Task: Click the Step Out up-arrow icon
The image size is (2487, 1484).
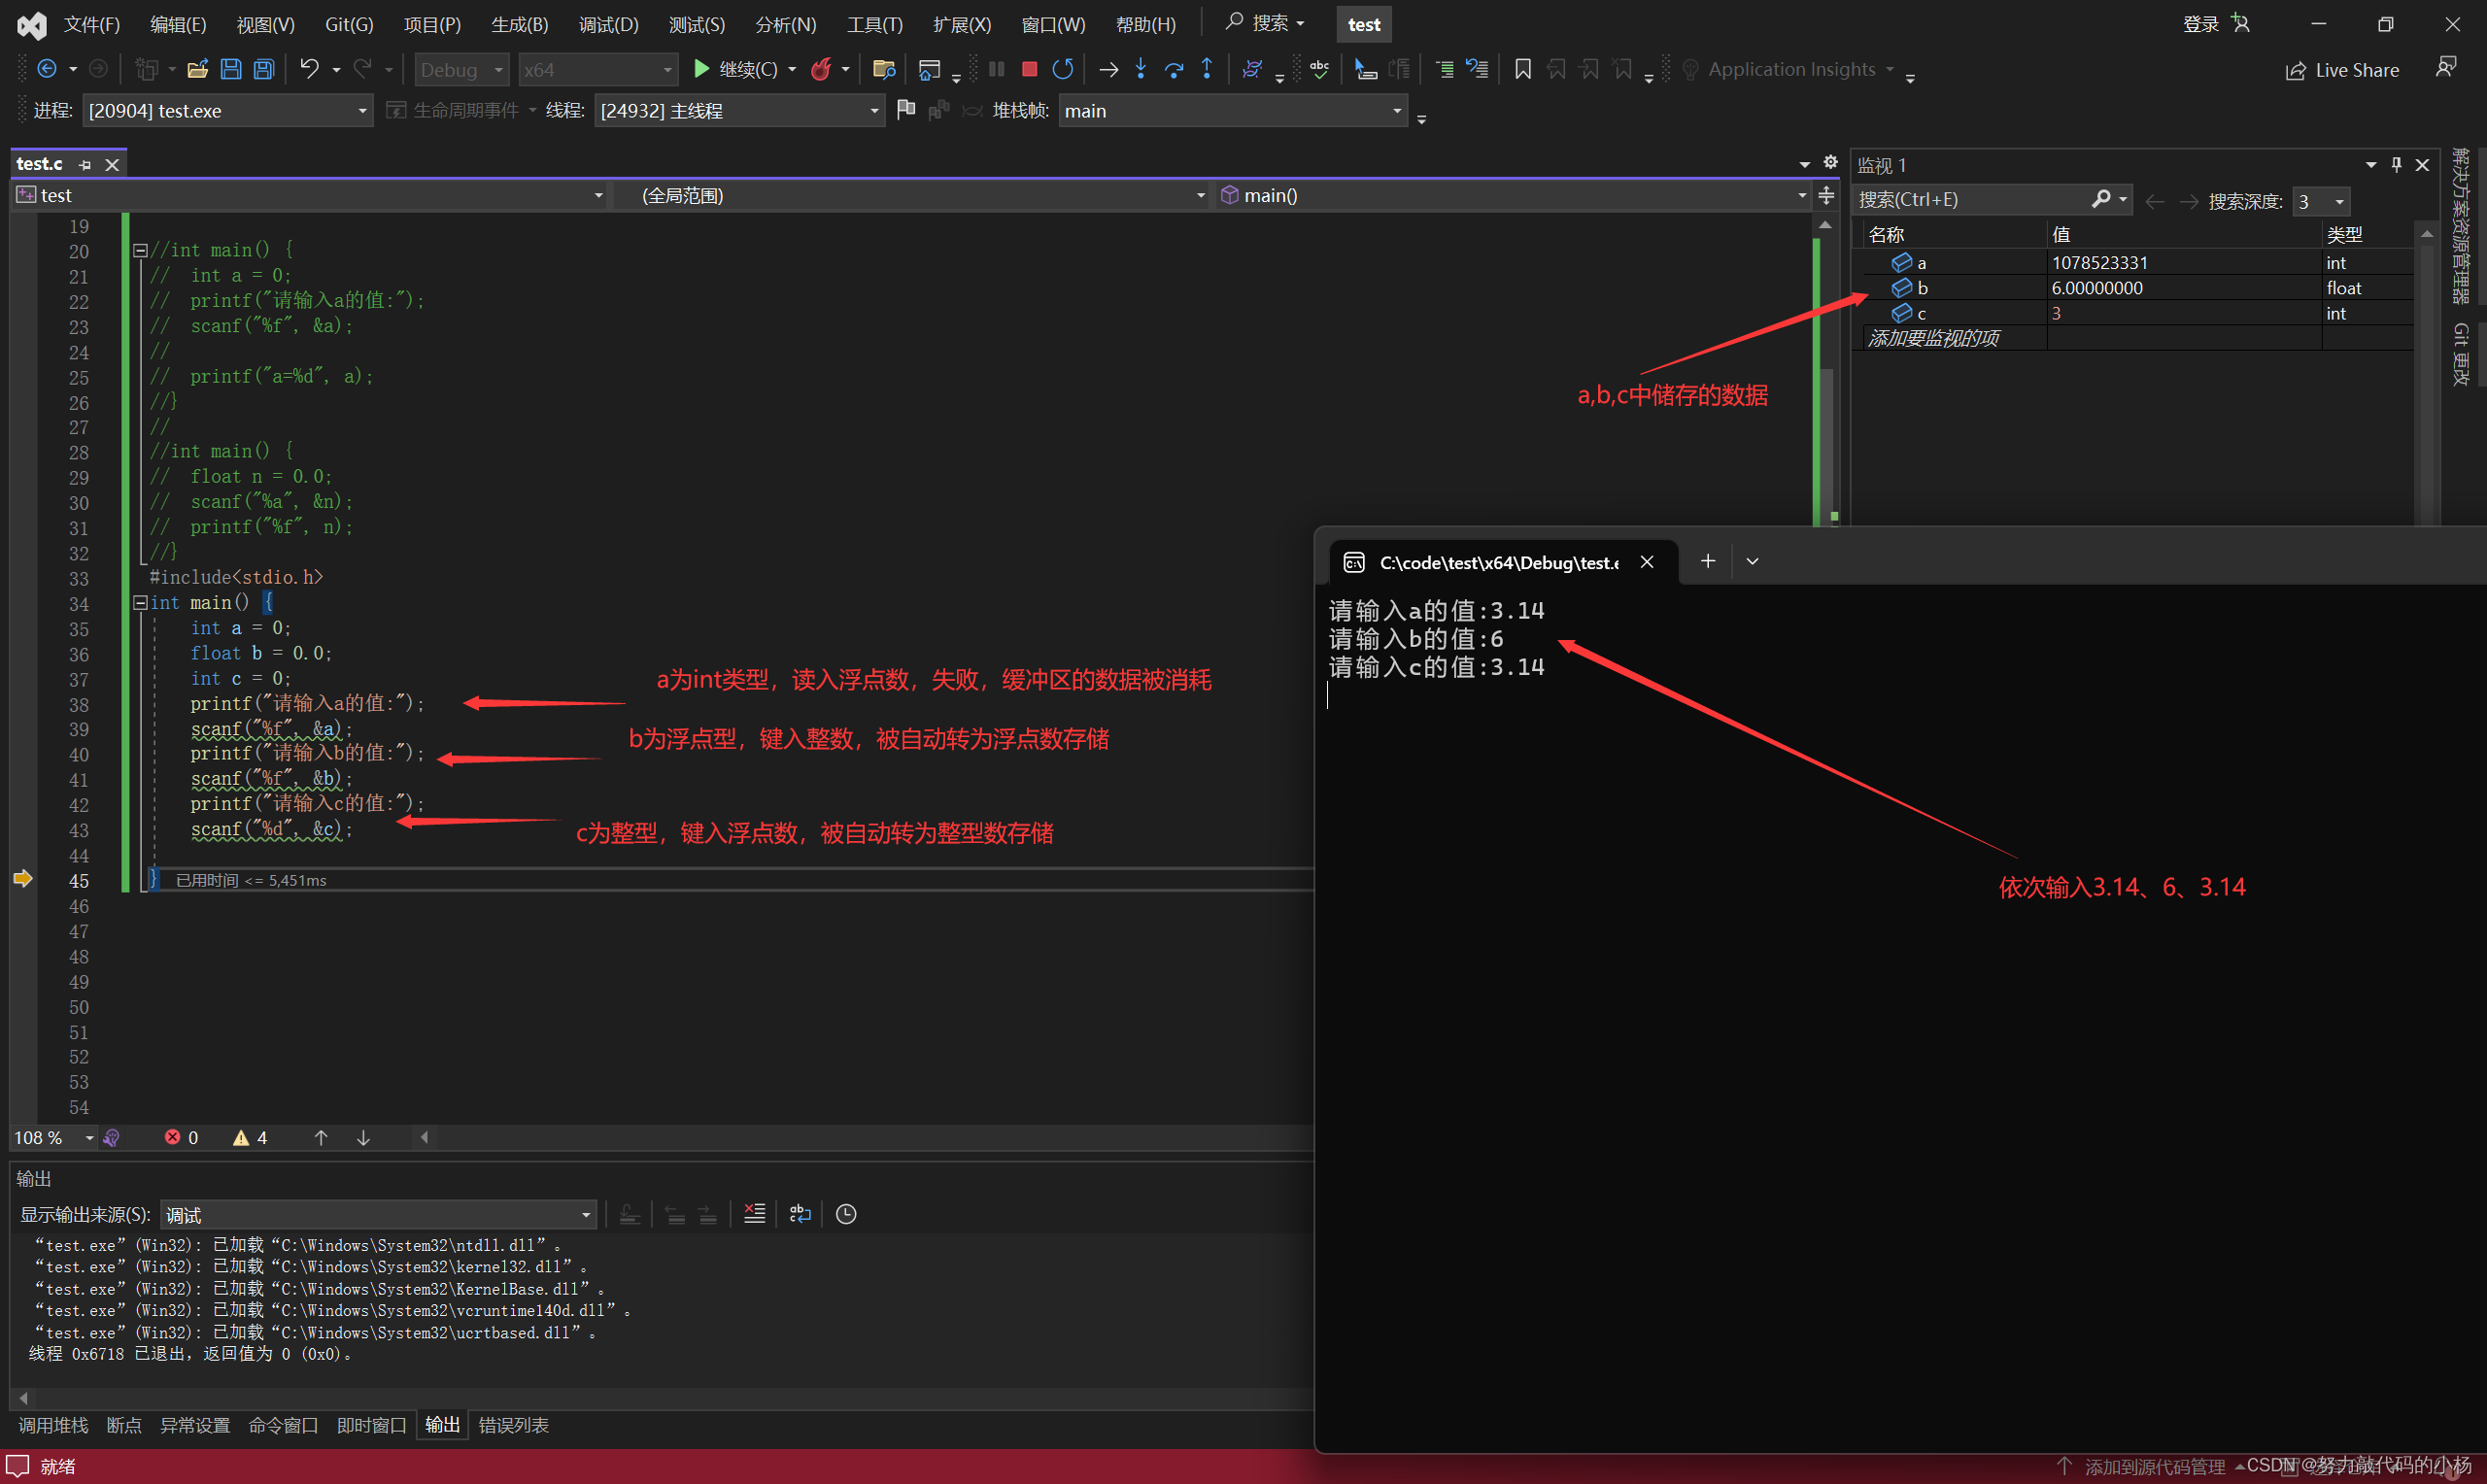Action: (1207, 69)
